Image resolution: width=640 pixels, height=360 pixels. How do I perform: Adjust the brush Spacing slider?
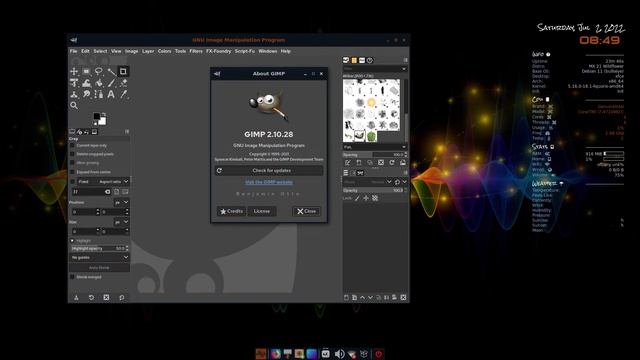pyautogui.click(x=374, y=155)
